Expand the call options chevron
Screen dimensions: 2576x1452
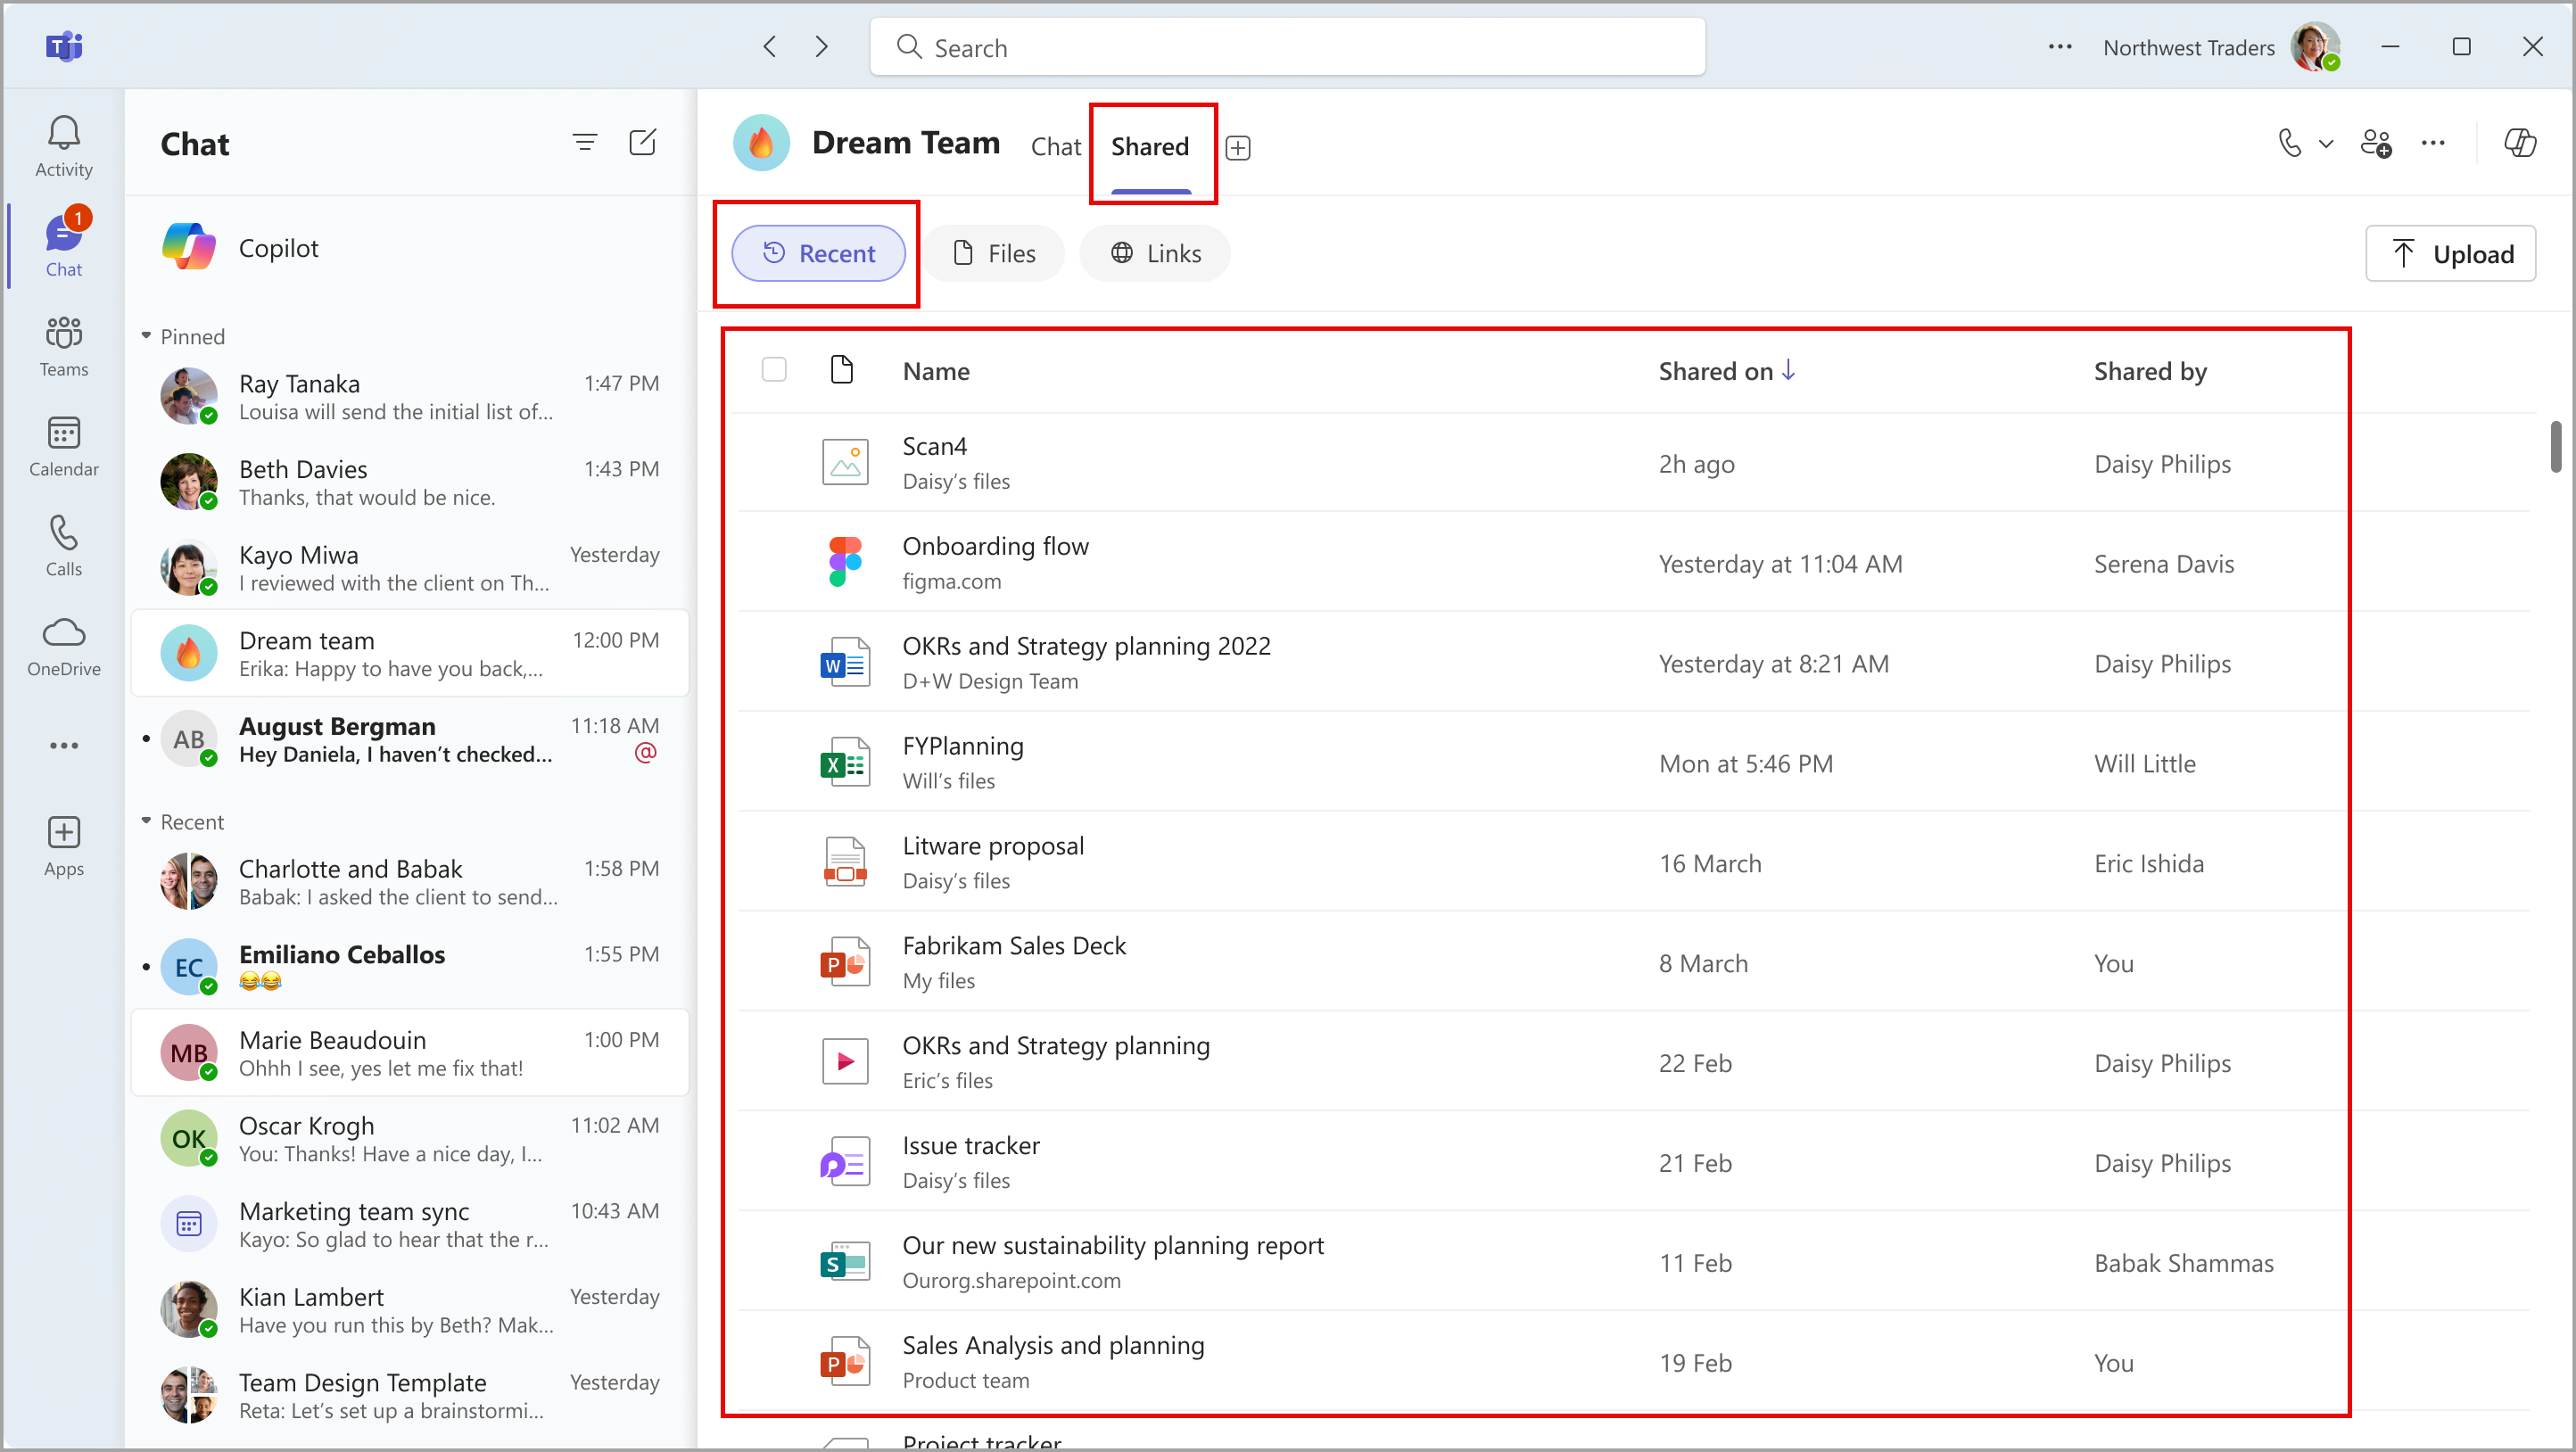tap(2326, 143)
